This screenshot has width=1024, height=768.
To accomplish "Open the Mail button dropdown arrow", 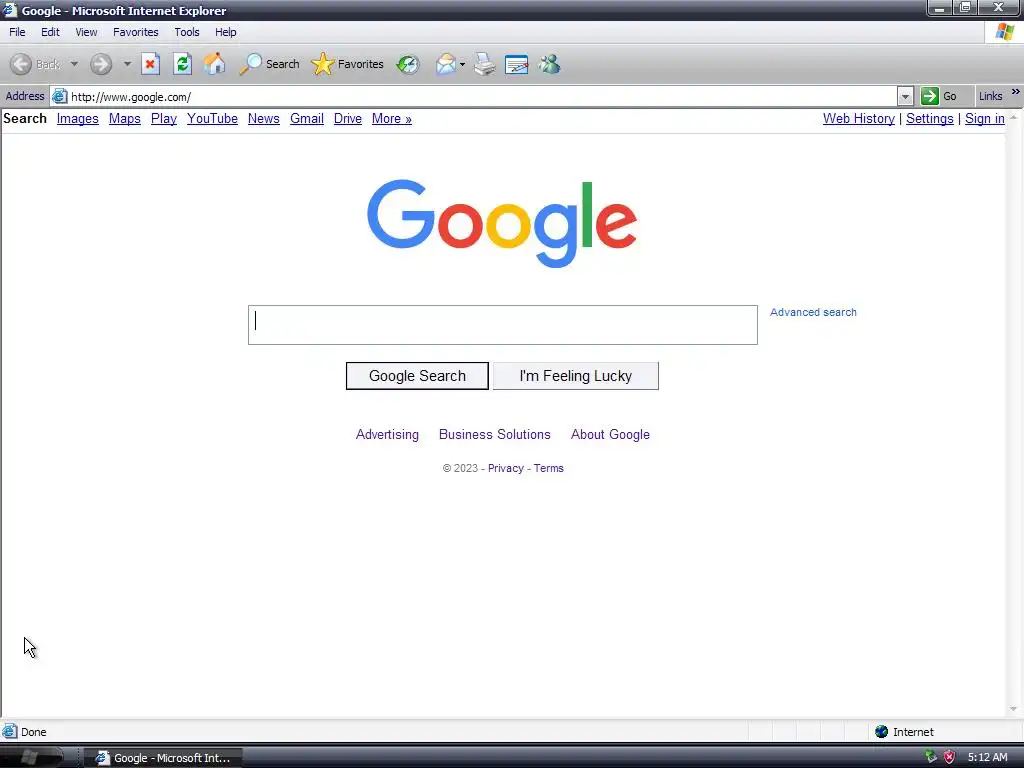I will tap(462, 64).
